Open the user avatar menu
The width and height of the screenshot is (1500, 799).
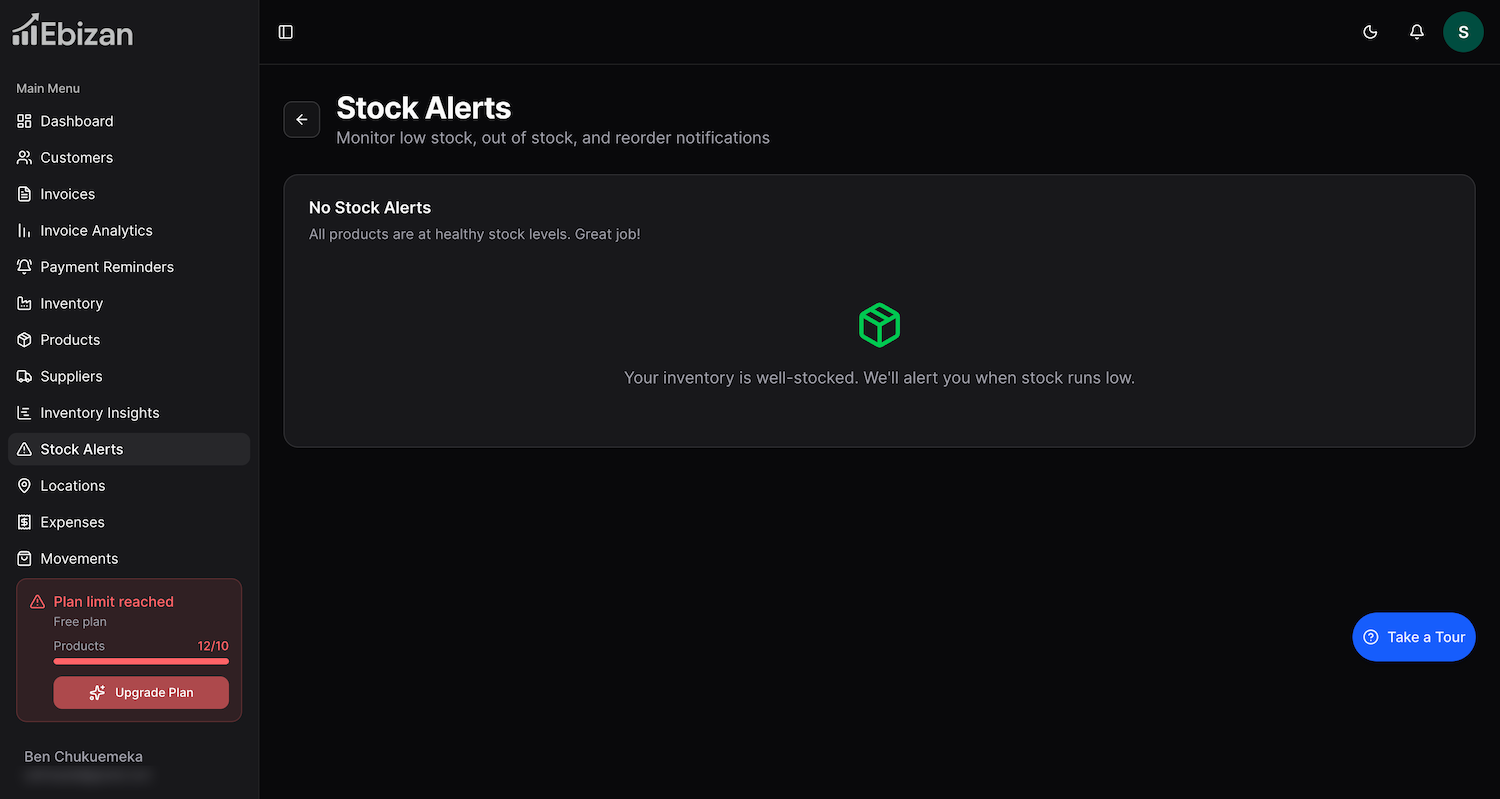[1462, 32]
